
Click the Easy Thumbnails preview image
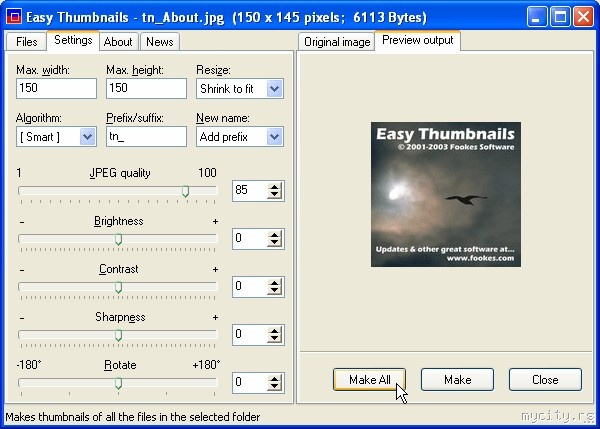point(446,194)
